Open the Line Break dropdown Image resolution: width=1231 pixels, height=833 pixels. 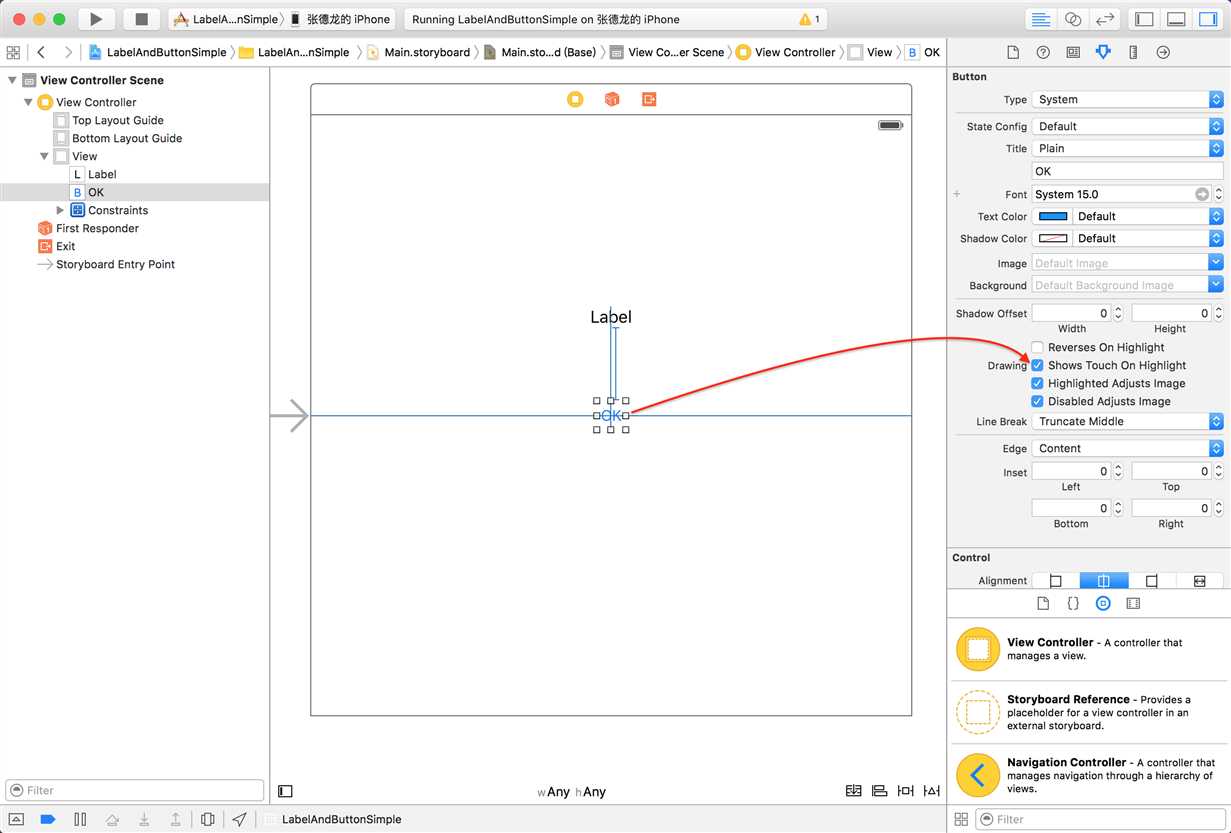tap(1127, 421)
